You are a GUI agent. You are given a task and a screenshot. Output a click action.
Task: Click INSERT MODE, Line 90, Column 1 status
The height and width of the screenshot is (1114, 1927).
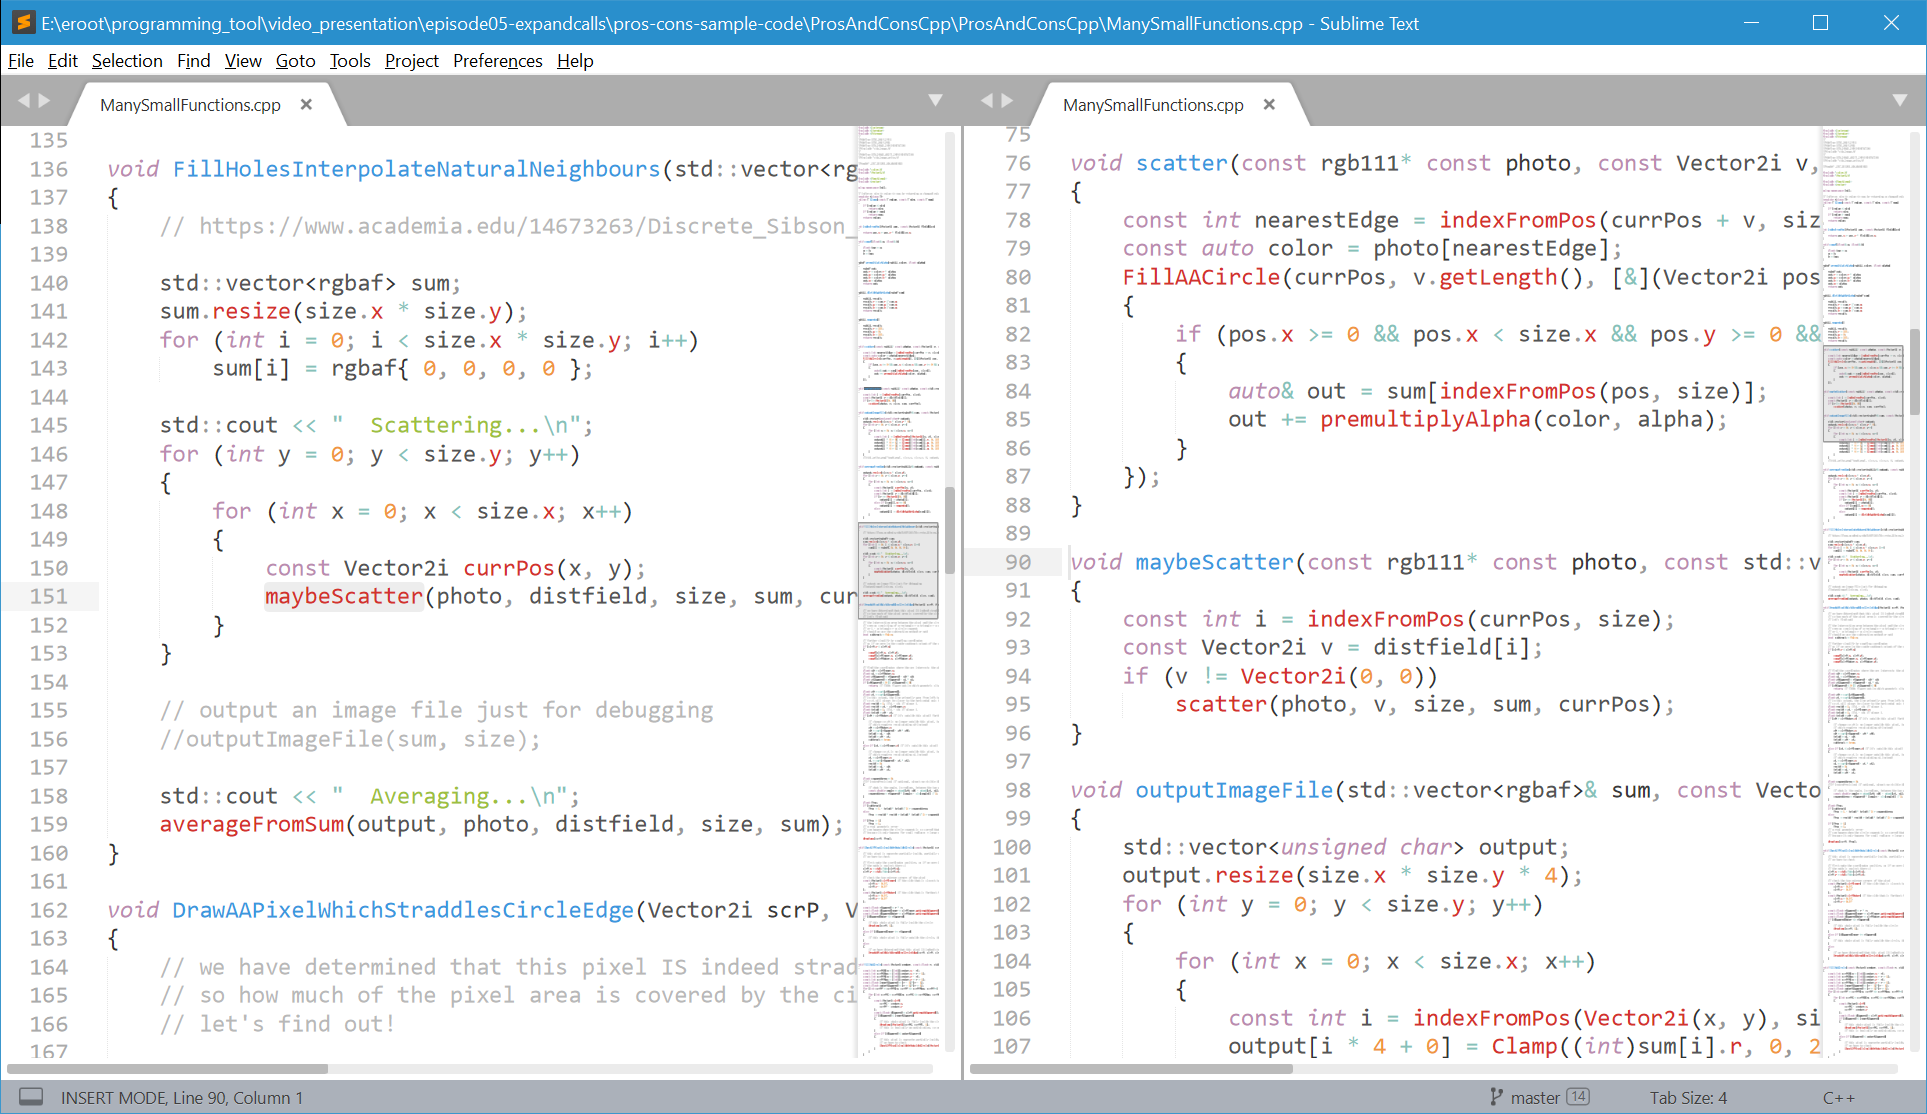(182, 1098)
